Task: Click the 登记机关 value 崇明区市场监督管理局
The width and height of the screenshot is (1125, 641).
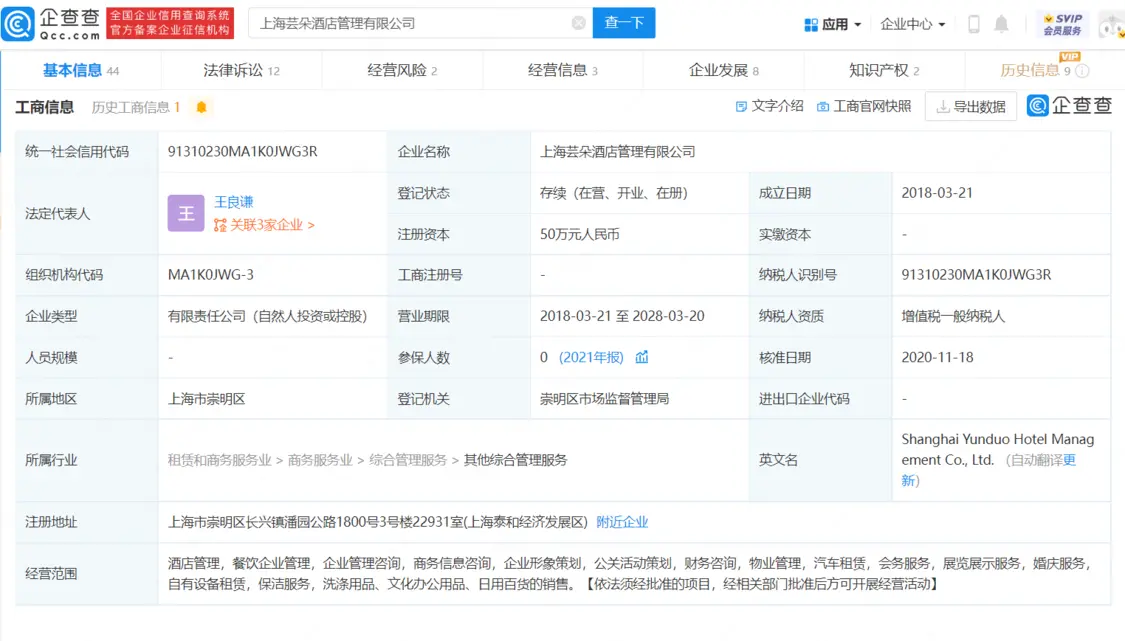Action: [604, 398]
